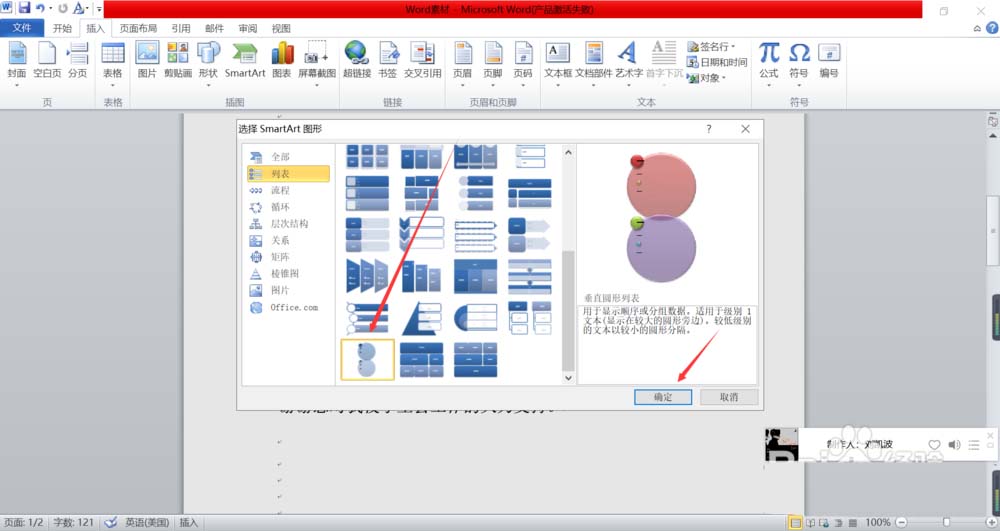
Task: Select the vertical chevron list thumbnail
Action: (422, 234)
